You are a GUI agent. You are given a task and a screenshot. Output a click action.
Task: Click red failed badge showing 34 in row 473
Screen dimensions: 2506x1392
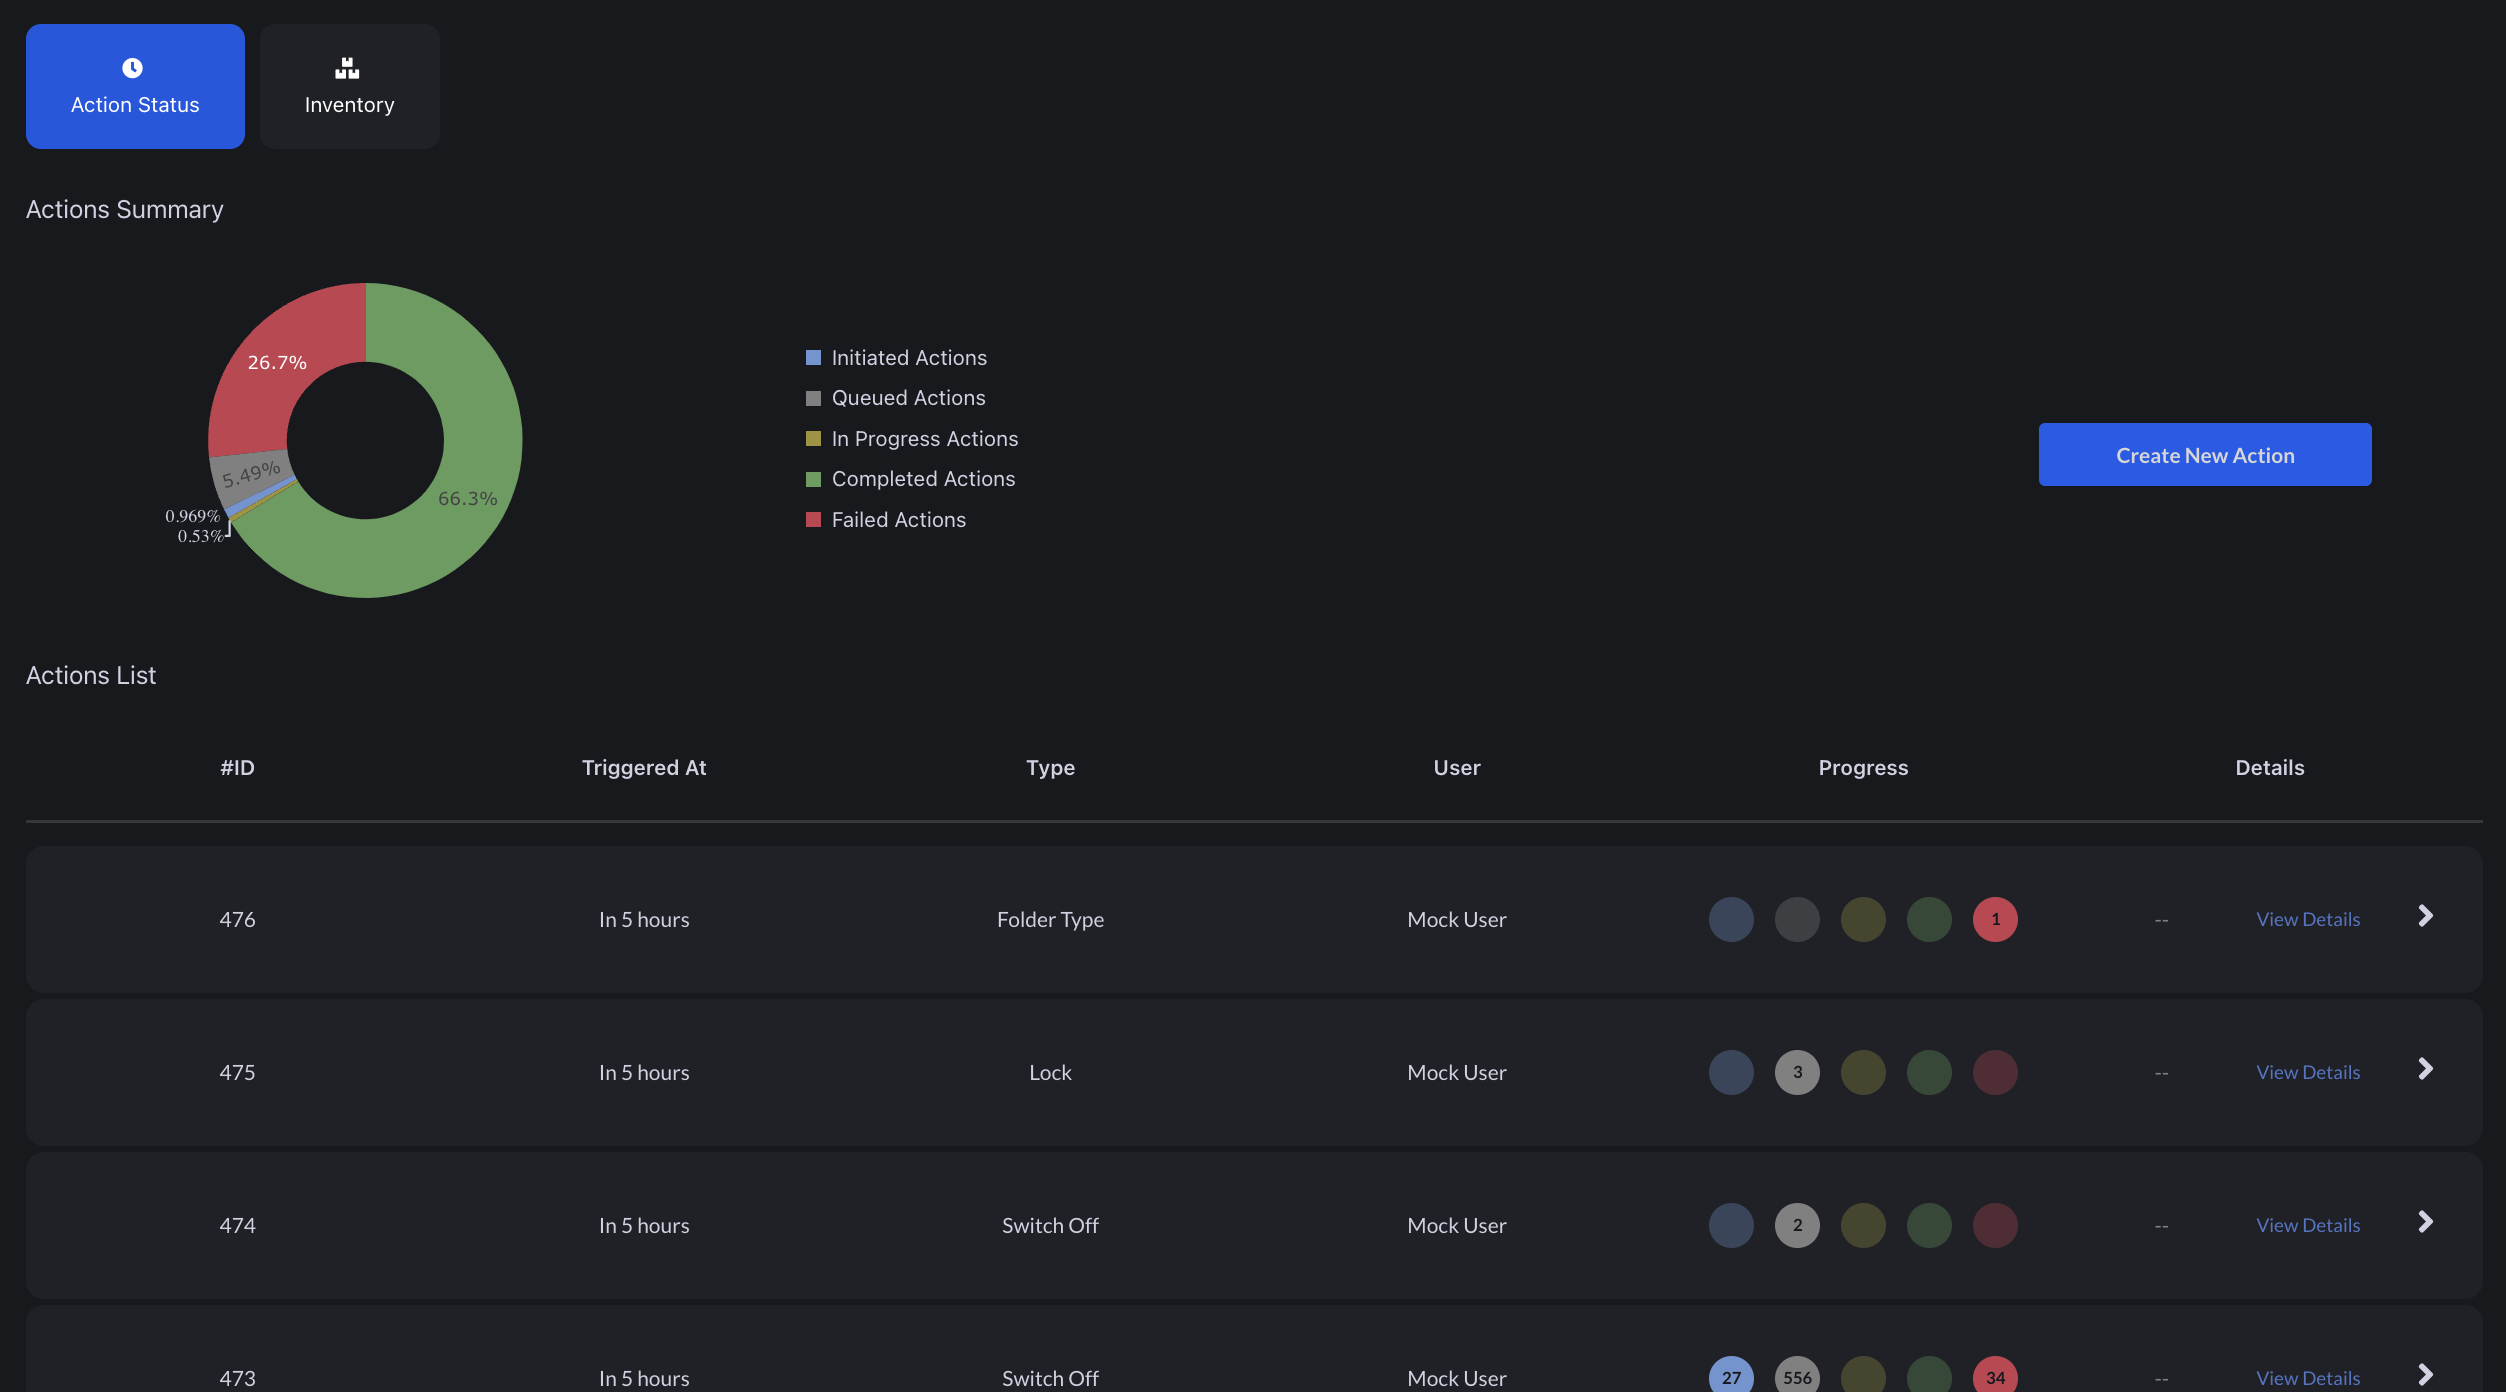coord(1994,1376)
